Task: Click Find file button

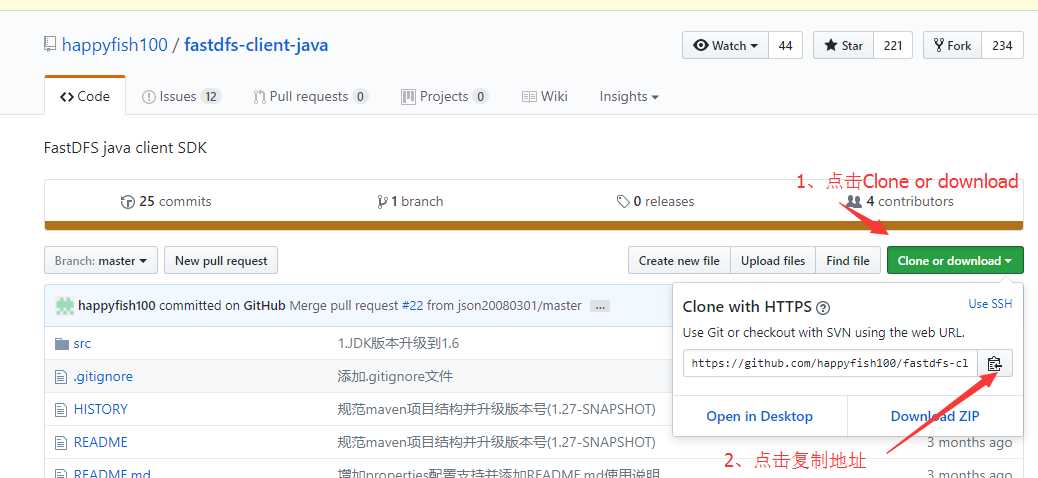Action: 848,261
